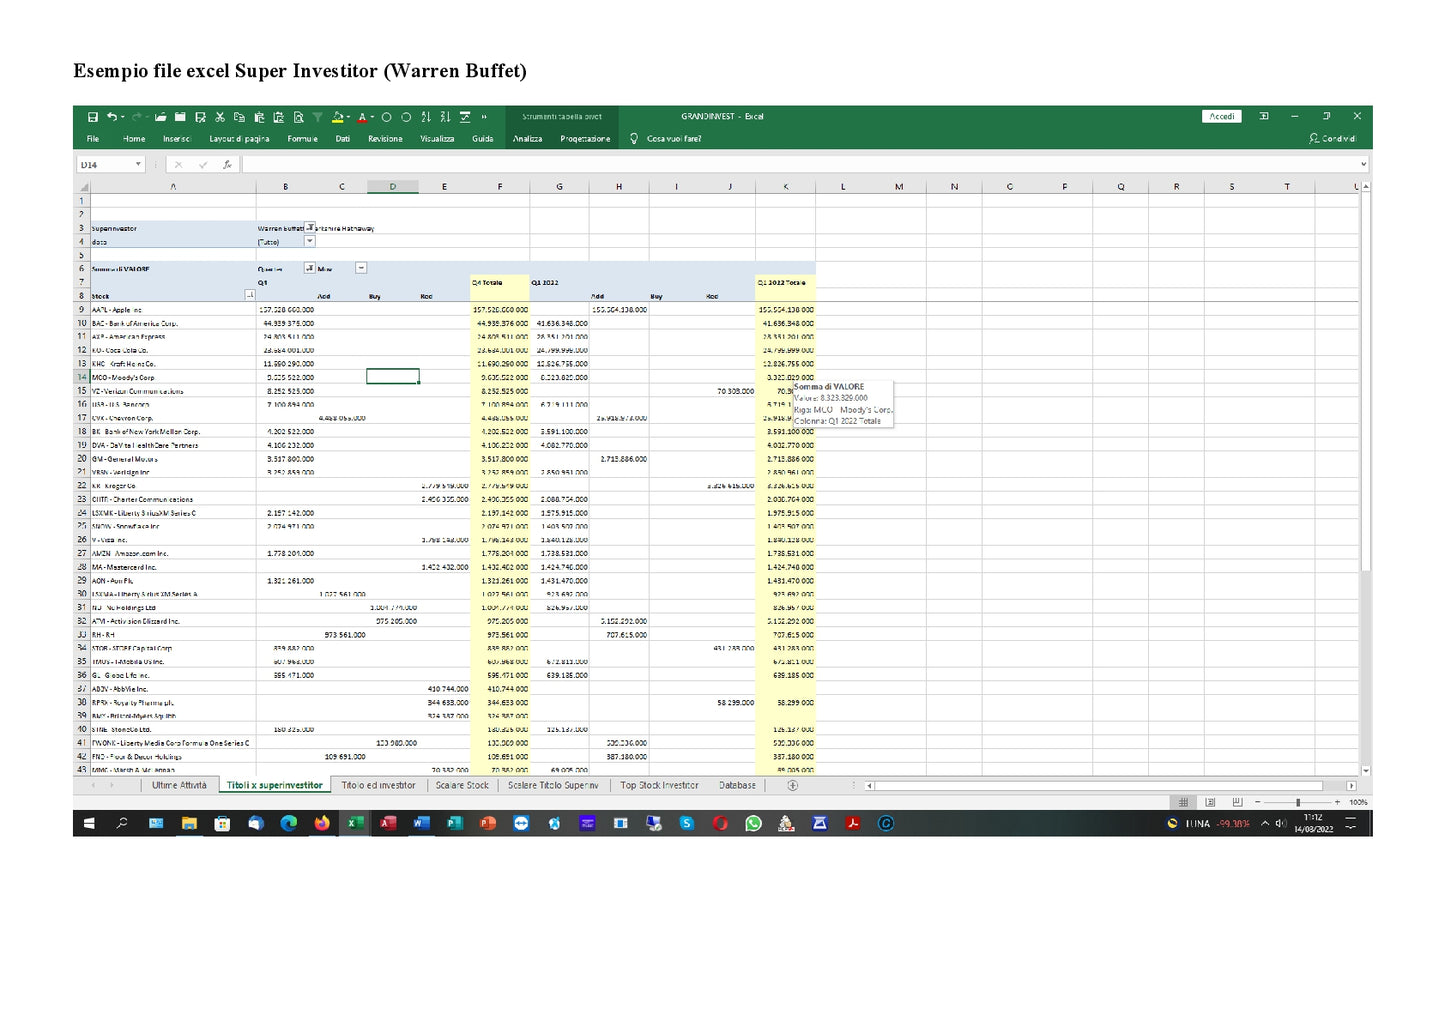Viewport: 1445px width, 1021px height.
Task: Click the cancel X in the formula bar
Action: [x=178, y=165]
